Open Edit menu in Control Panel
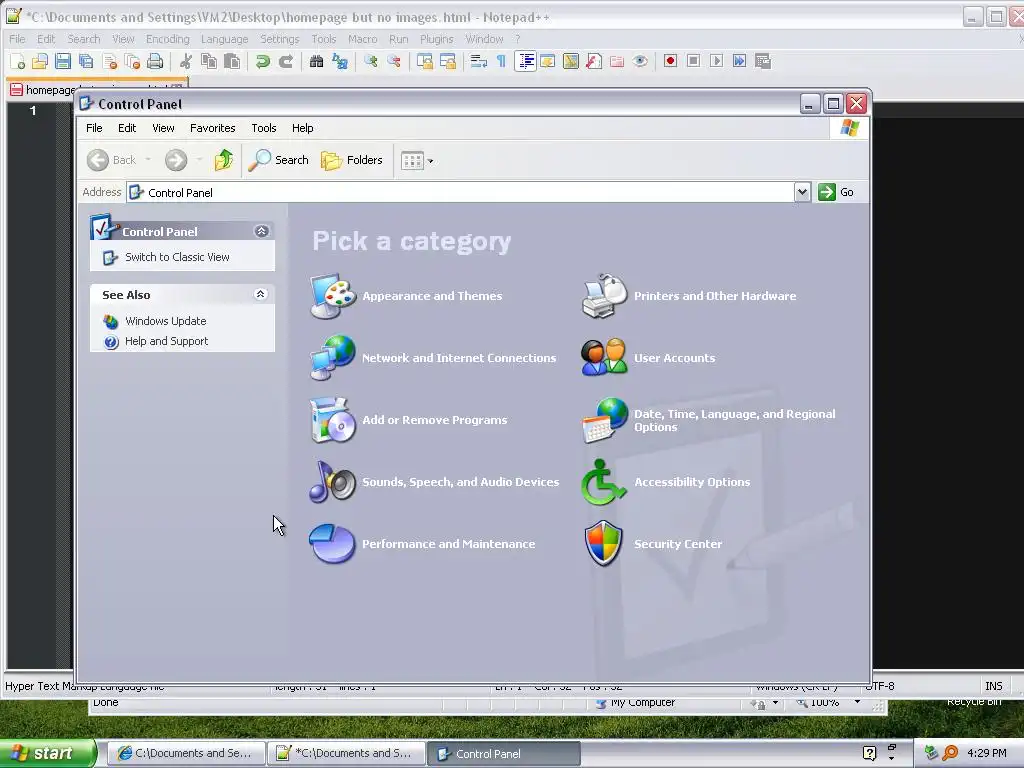Viewport: 1024px width, 768px height. click(127, 128)
